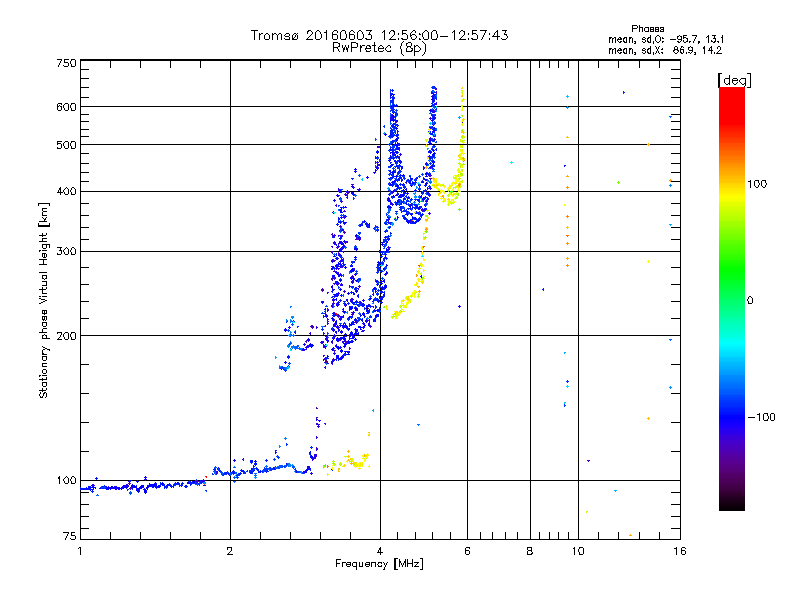Click the phase color bar
The image size is (800, 600).
pyautogui.click(x=732, y=298)
